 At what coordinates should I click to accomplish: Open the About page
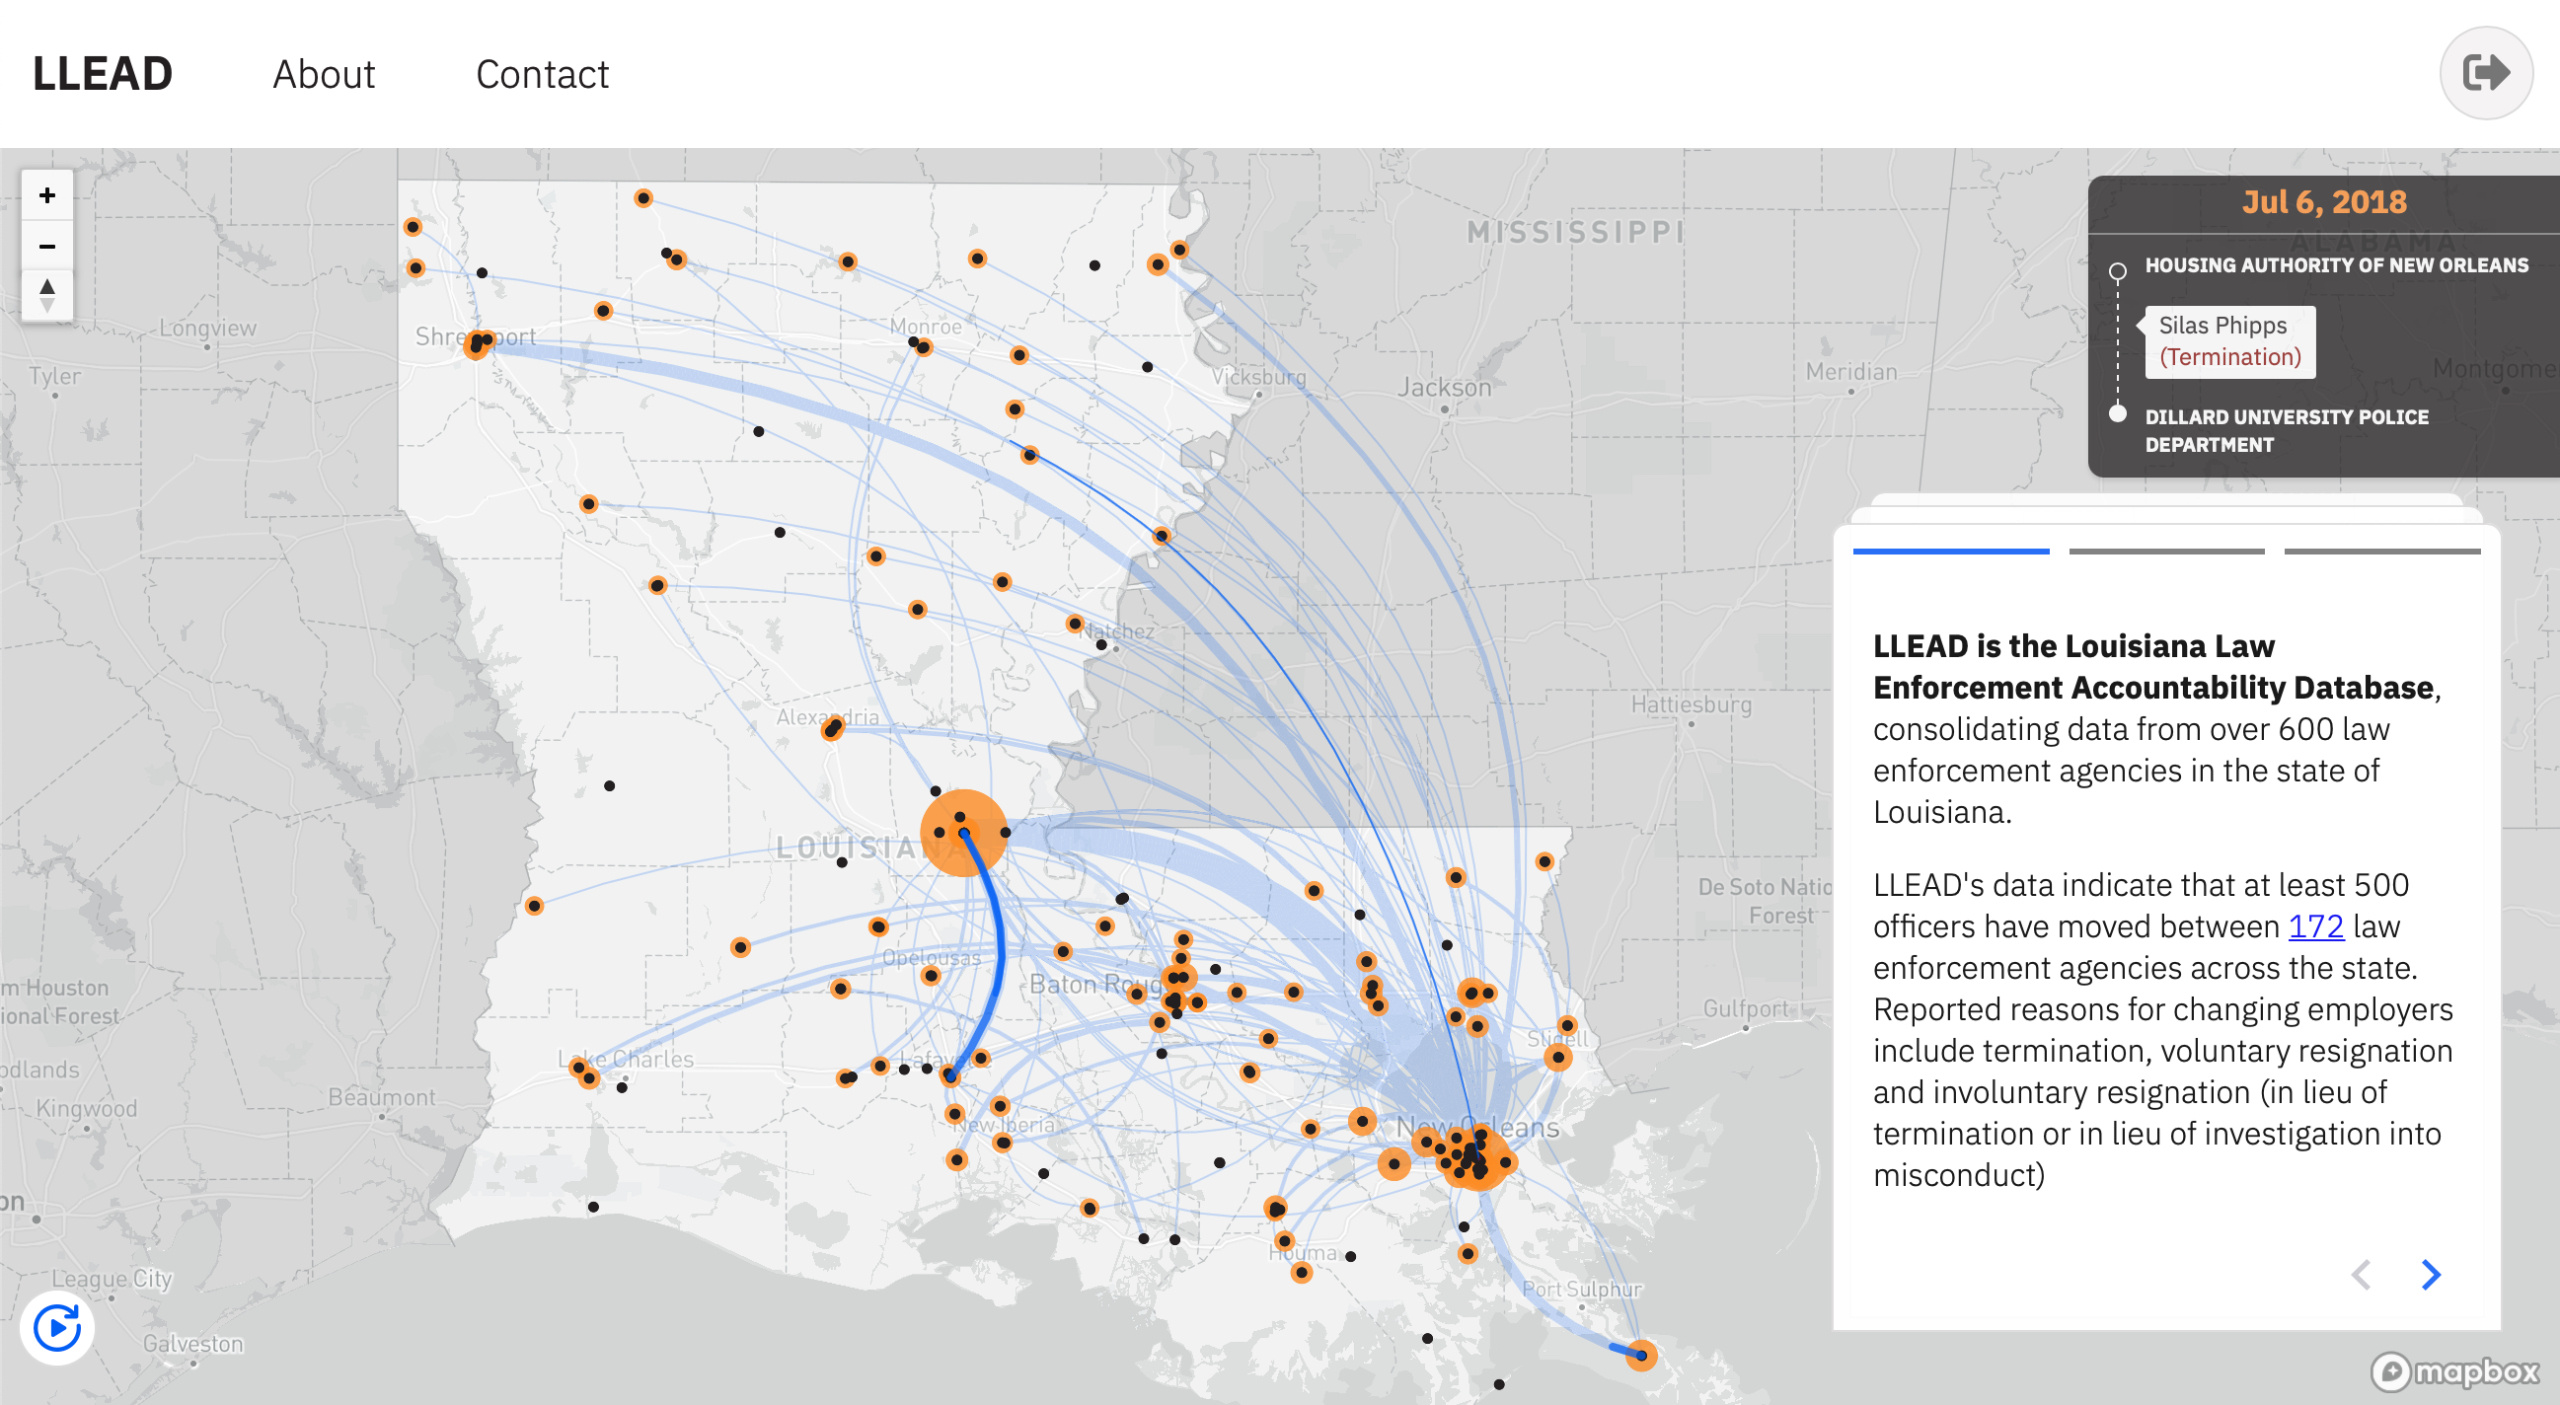pyautogui.click(x=324, y=74)
